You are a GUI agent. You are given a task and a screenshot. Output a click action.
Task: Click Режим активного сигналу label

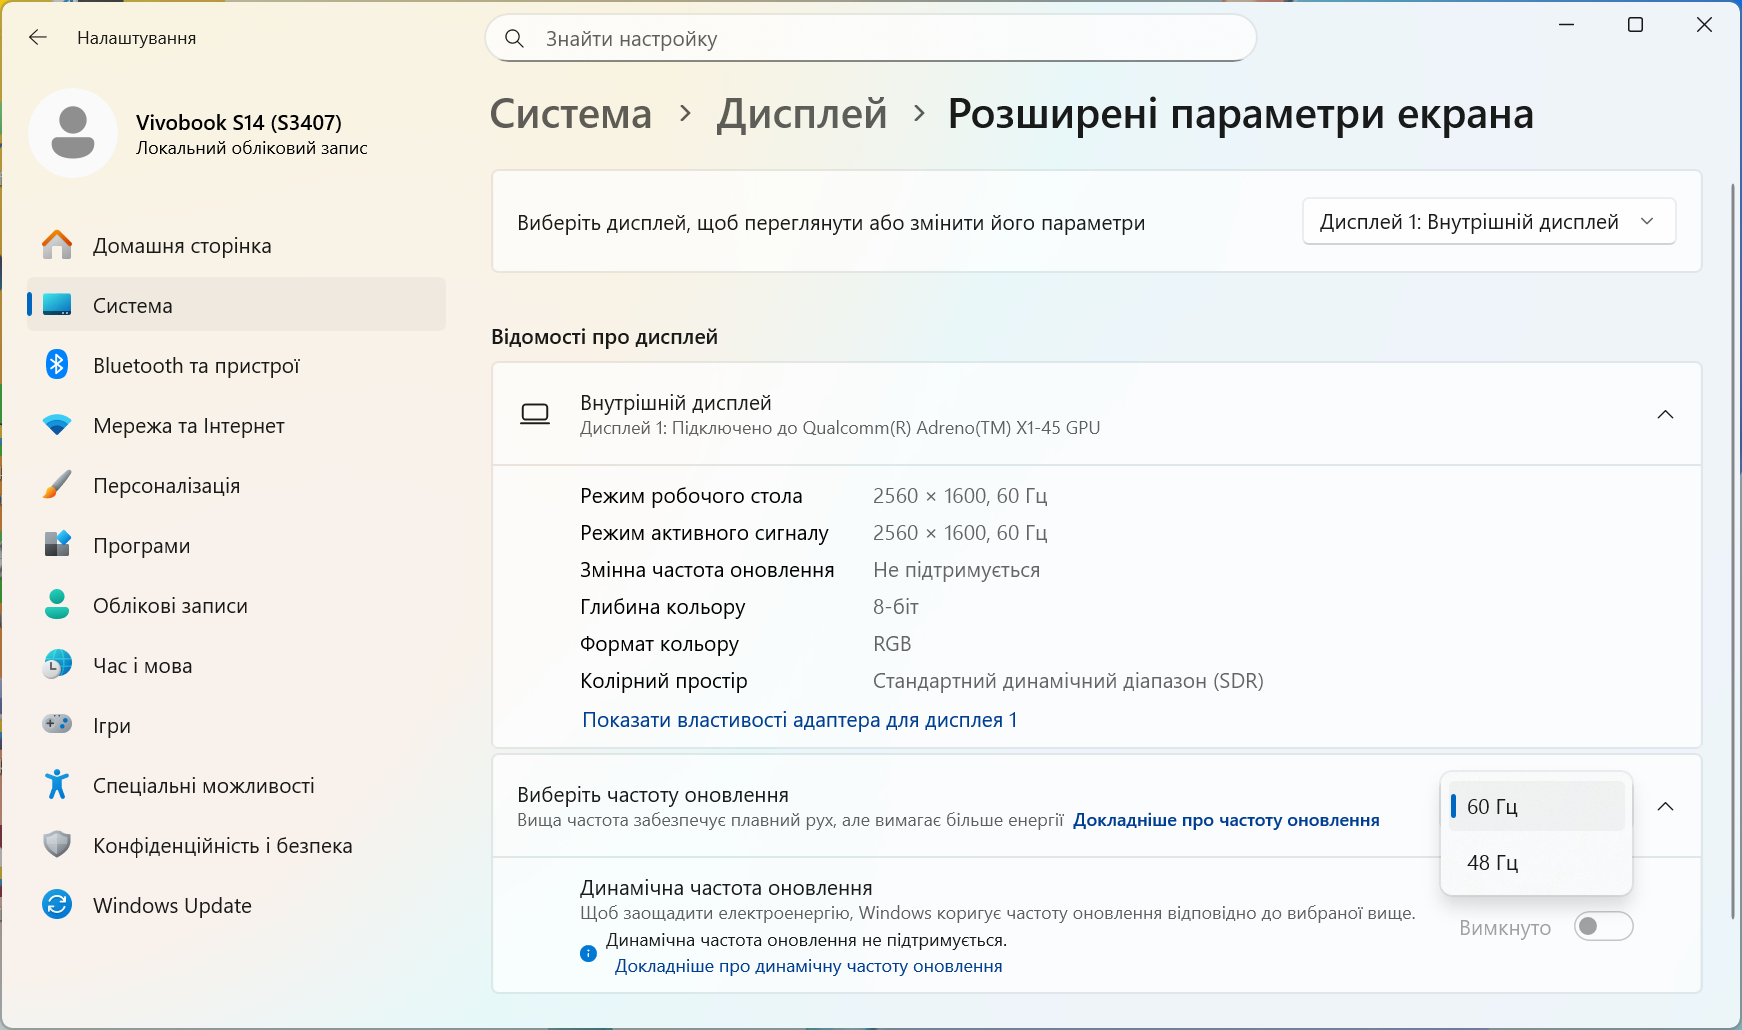point(704,533)
